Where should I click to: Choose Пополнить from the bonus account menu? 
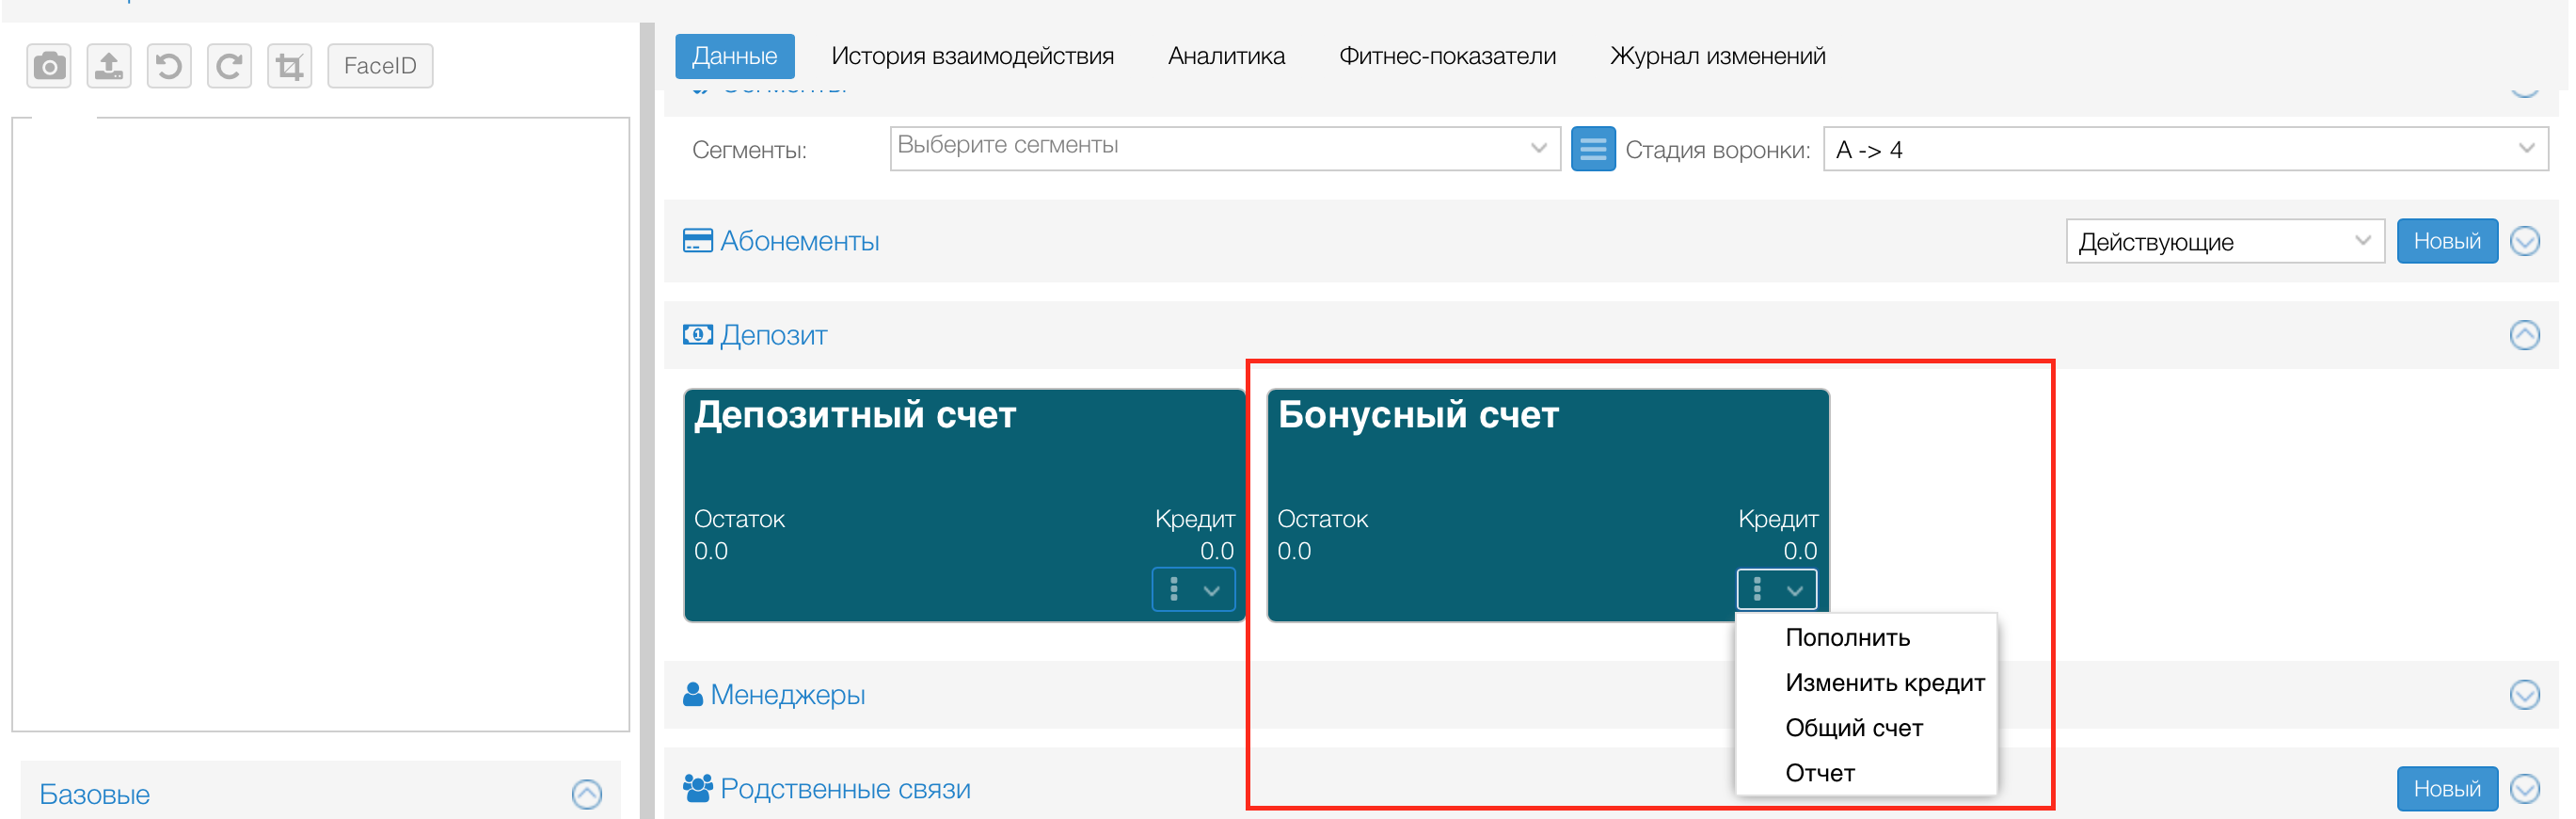[1847, 638]
